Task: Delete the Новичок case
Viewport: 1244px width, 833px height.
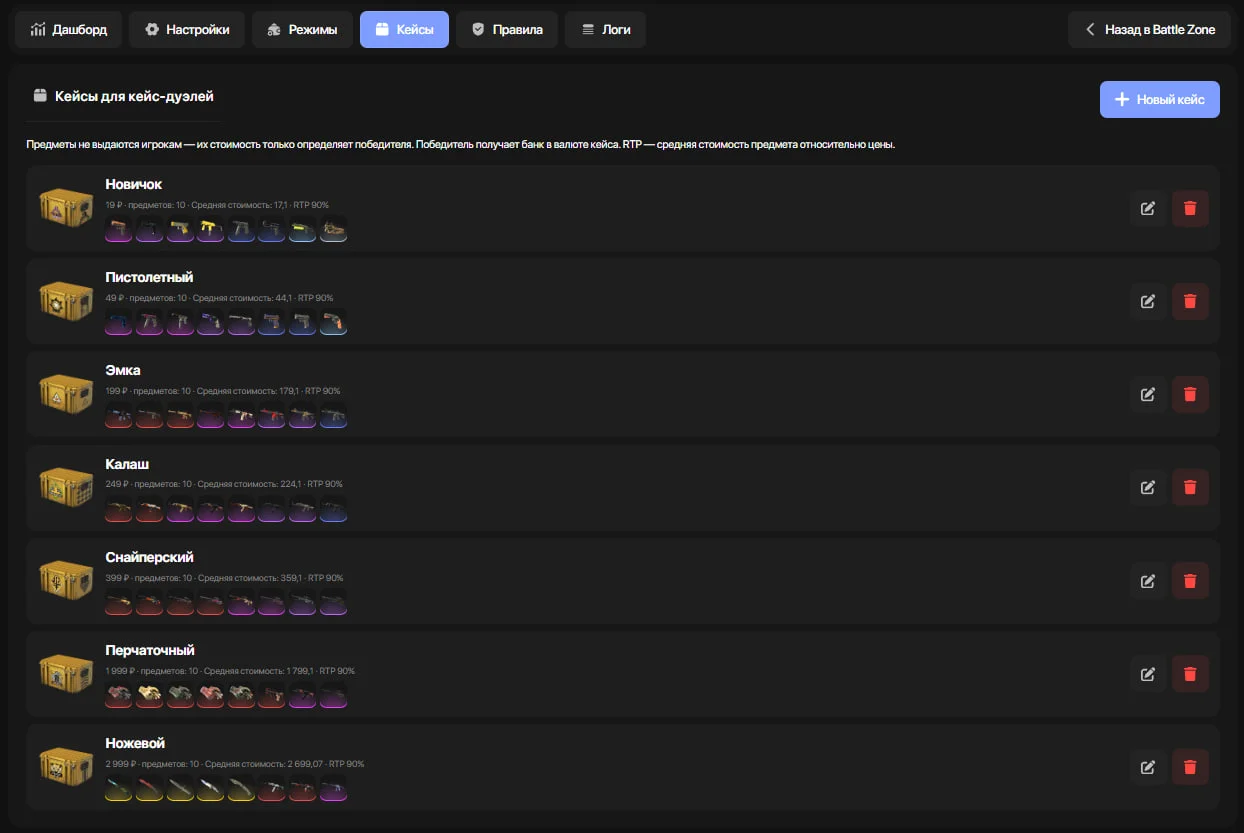Action: pyautogui.click(x=1190, y=209)
